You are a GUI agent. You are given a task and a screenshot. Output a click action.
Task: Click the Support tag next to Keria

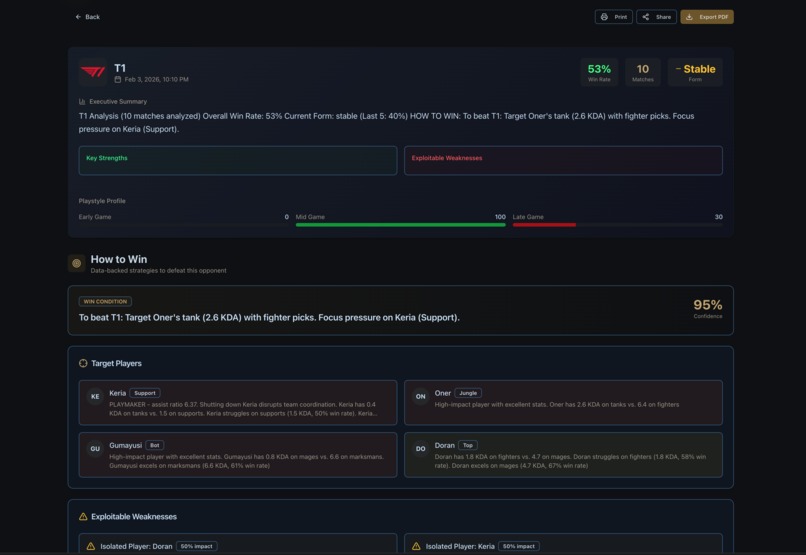click(x=144, y=393)
